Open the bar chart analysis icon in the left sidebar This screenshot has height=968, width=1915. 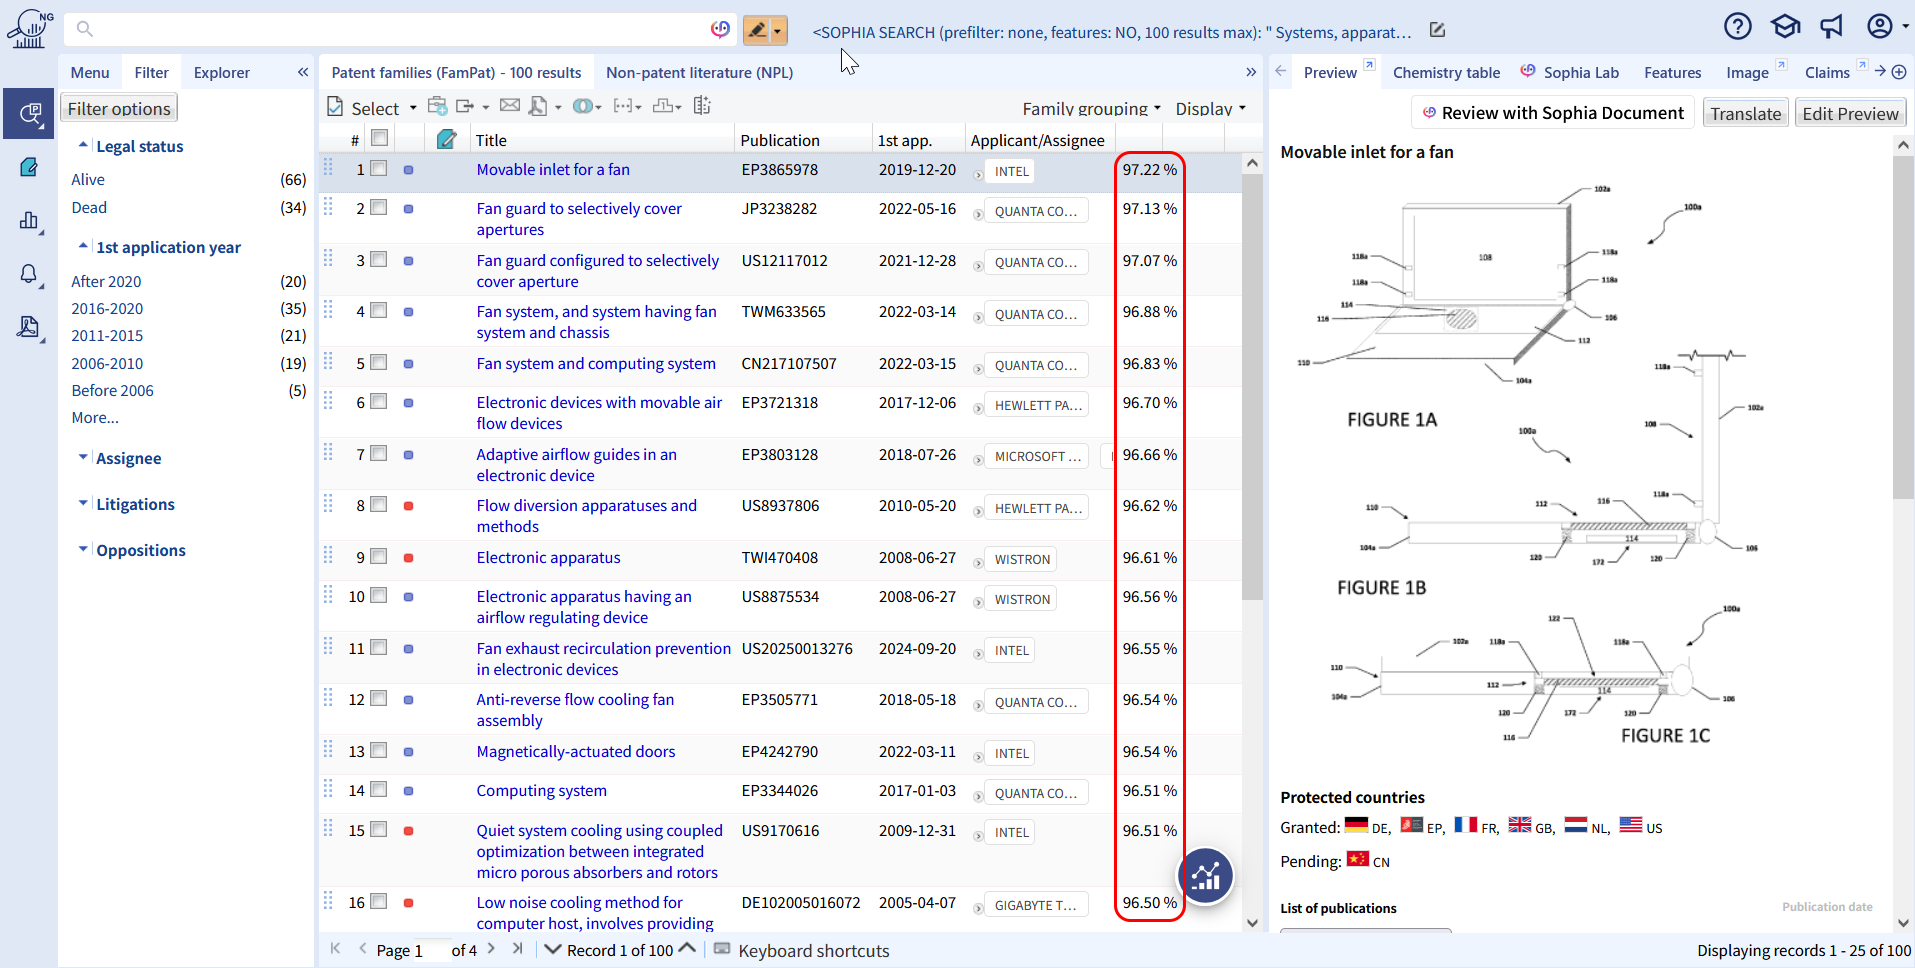coord(29,221)
